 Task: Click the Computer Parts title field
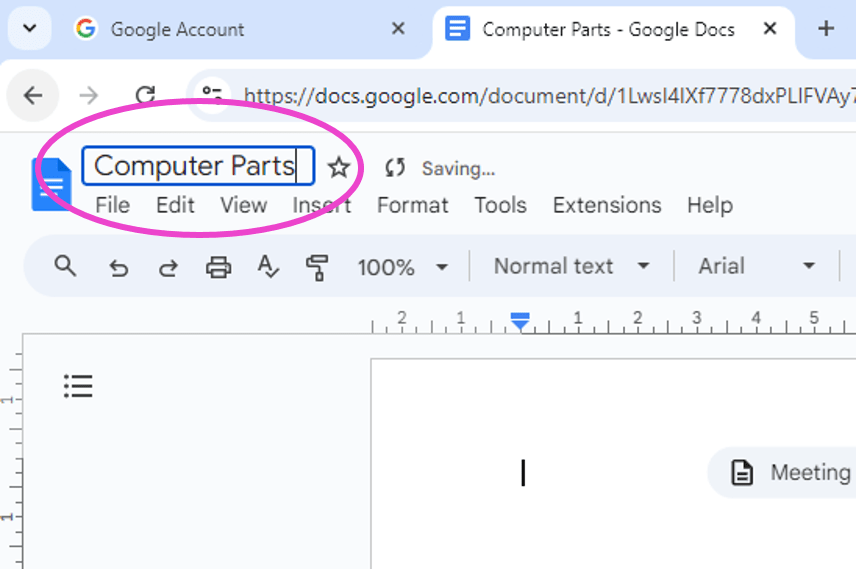tap(197, 166)
